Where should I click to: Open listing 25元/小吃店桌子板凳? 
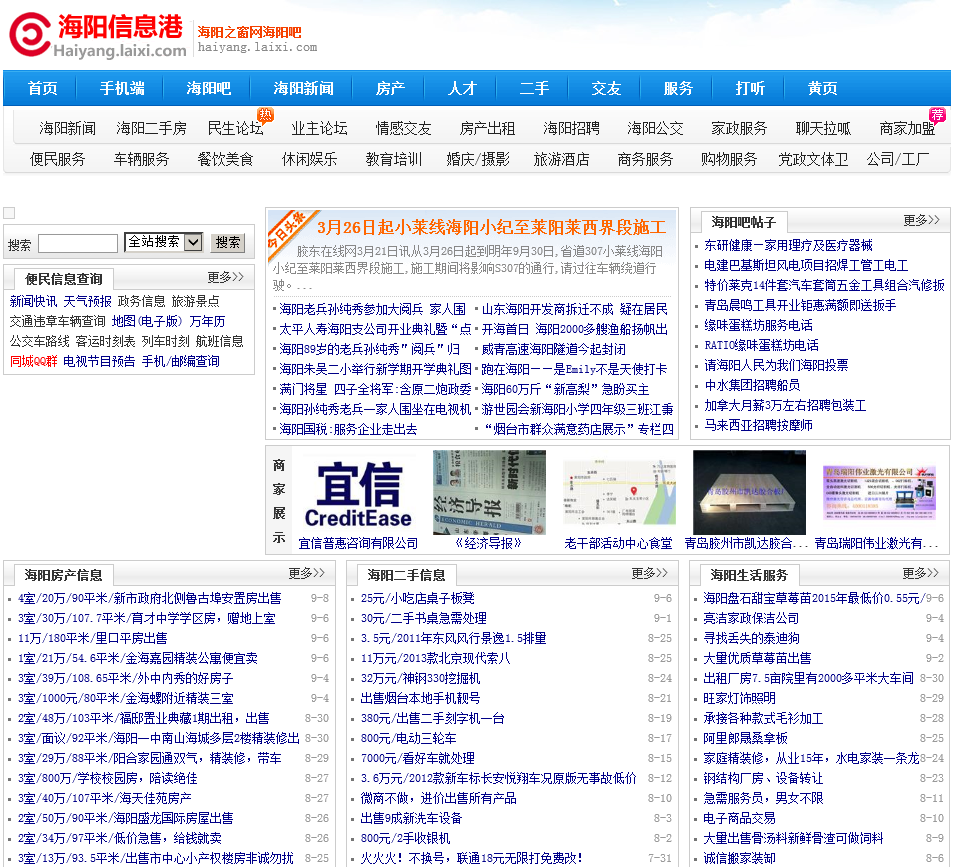tap(417, 598)
